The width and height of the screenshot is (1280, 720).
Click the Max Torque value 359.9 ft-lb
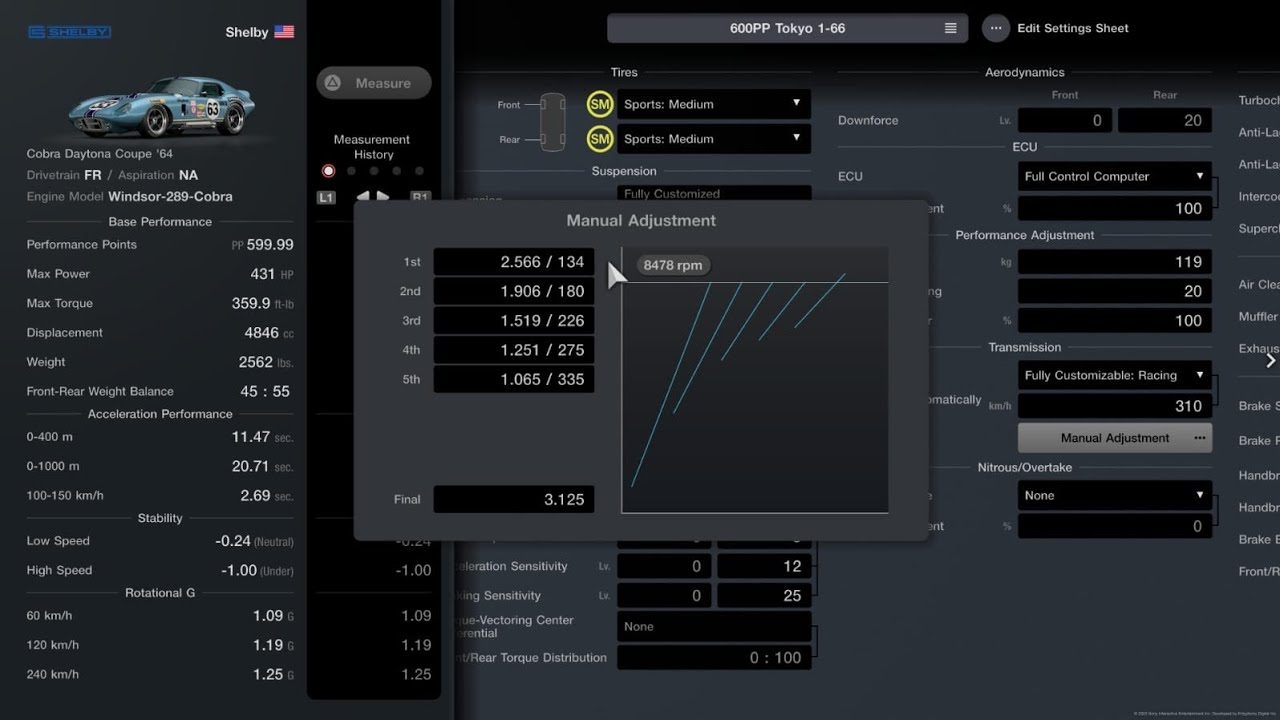point(263,303)
